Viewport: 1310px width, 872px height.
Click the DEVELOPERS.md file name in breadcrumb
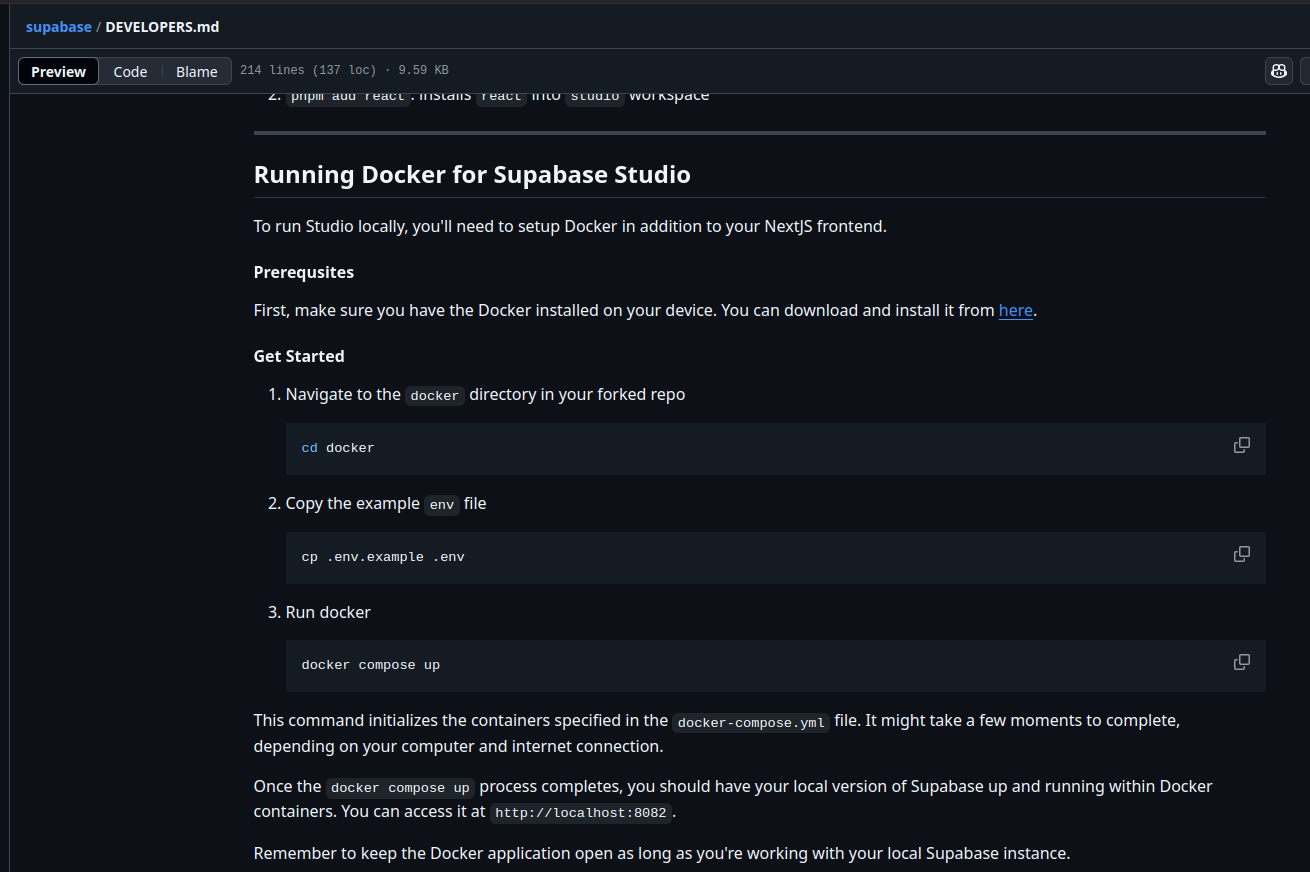[x=162, y=27]
